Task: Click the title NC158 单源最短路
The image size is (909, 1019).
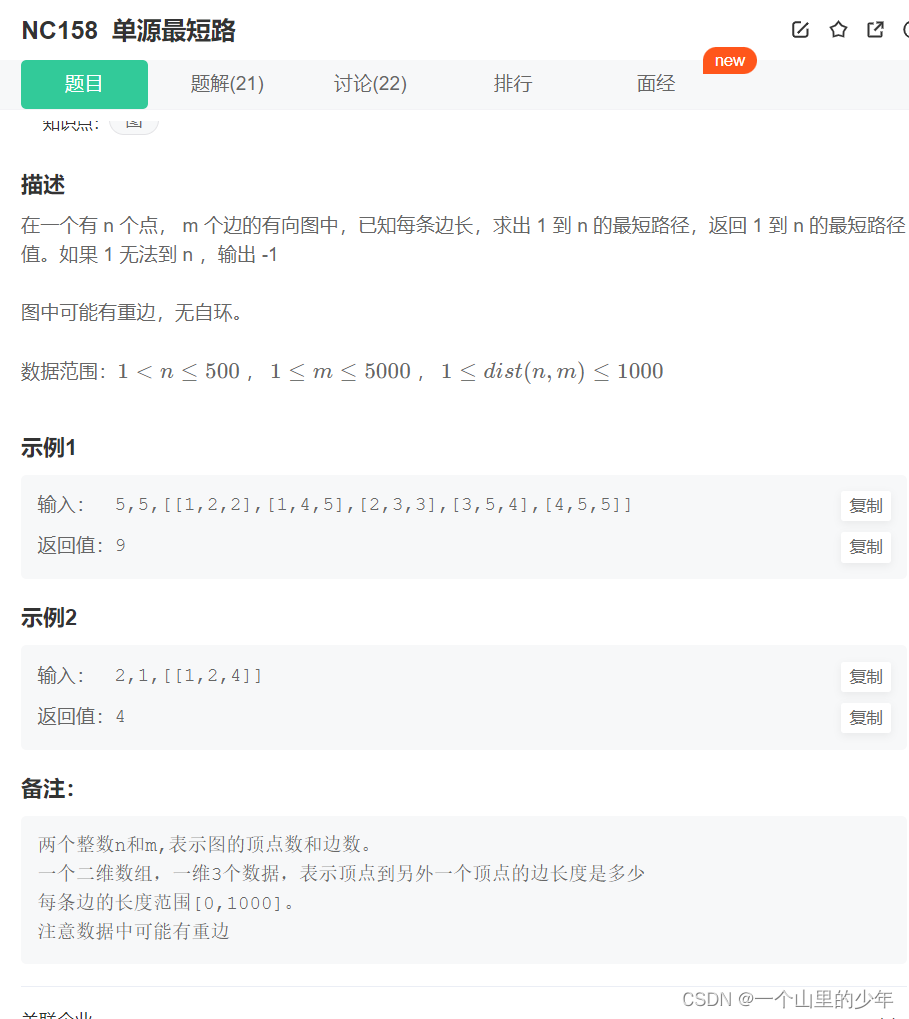Action: pyautogui.click(x=129, y=31)
